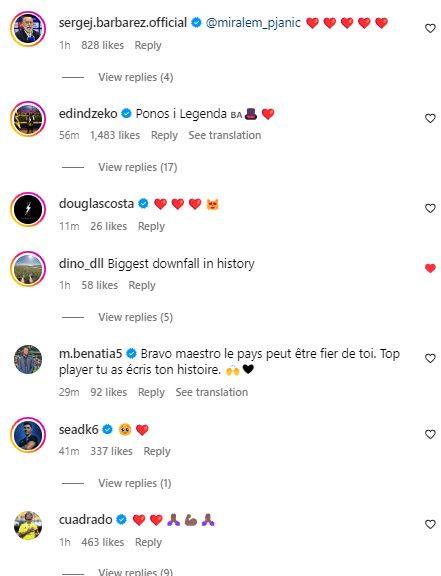Tap heart icon beside cuadrado's comment
The height and width of the screenshot is (576, 441).
[430, 524]
